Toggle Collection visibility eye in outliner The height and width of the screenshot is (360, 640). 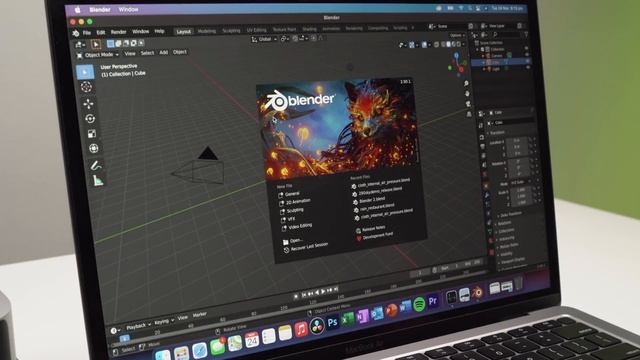(x=526, y=49)
